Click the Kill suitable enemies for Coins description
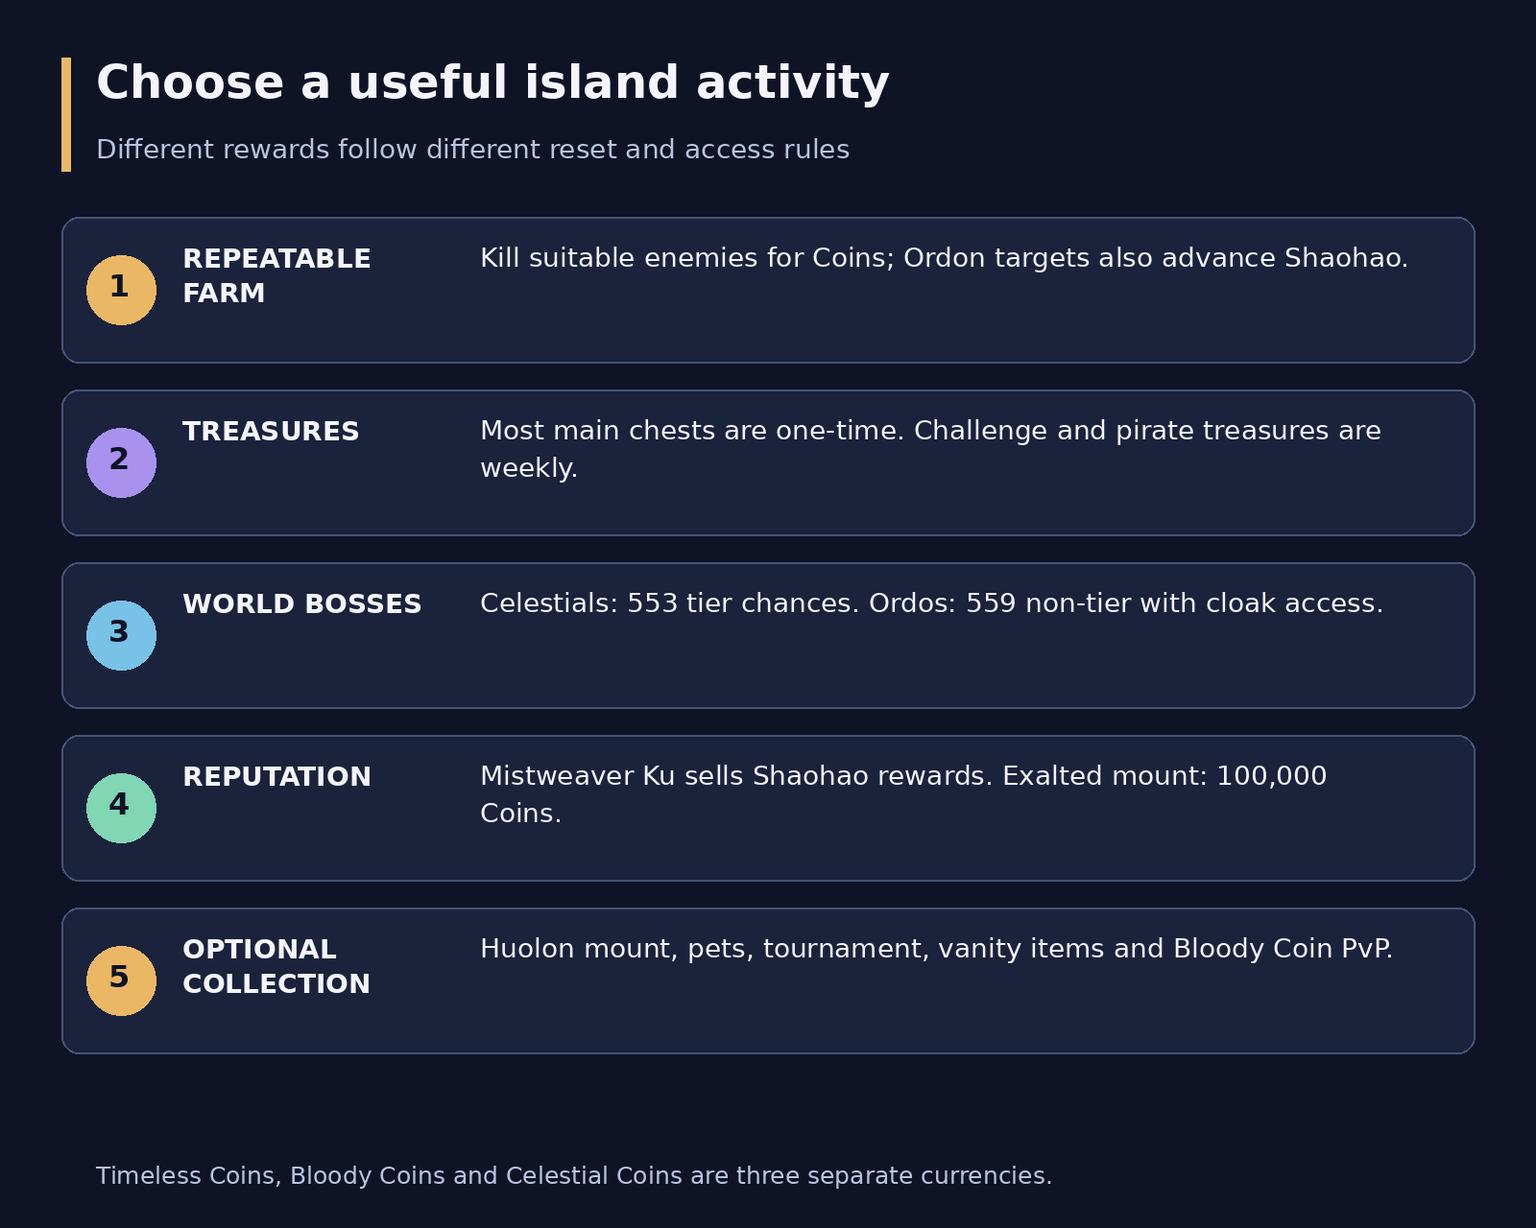Image resolution: width=1536 pixels, height=1228 pixels. pyautogui.click(x=944, y=259)
